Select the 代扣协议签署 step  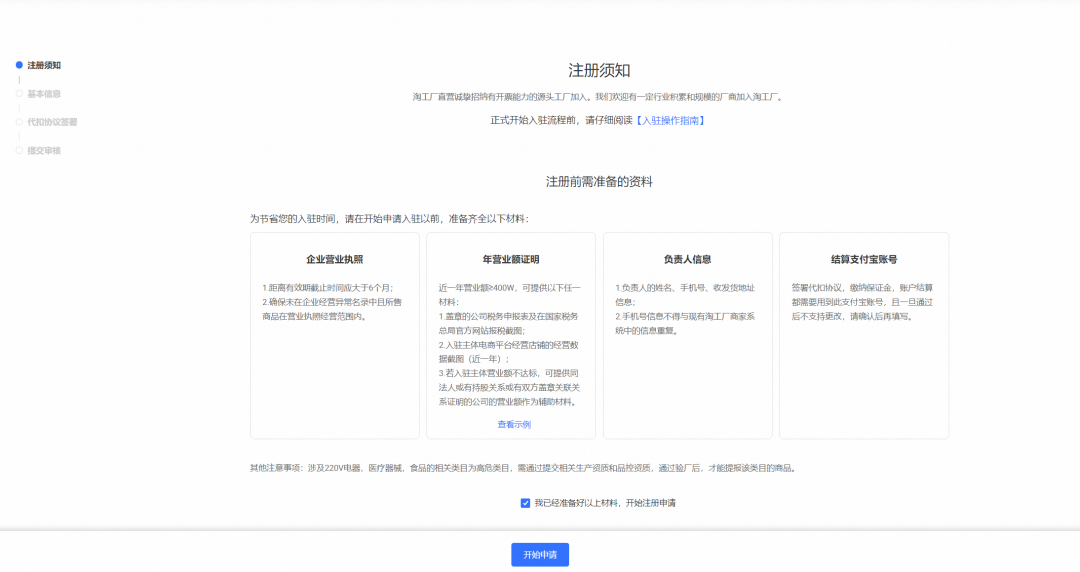click(x=52, y=122)
